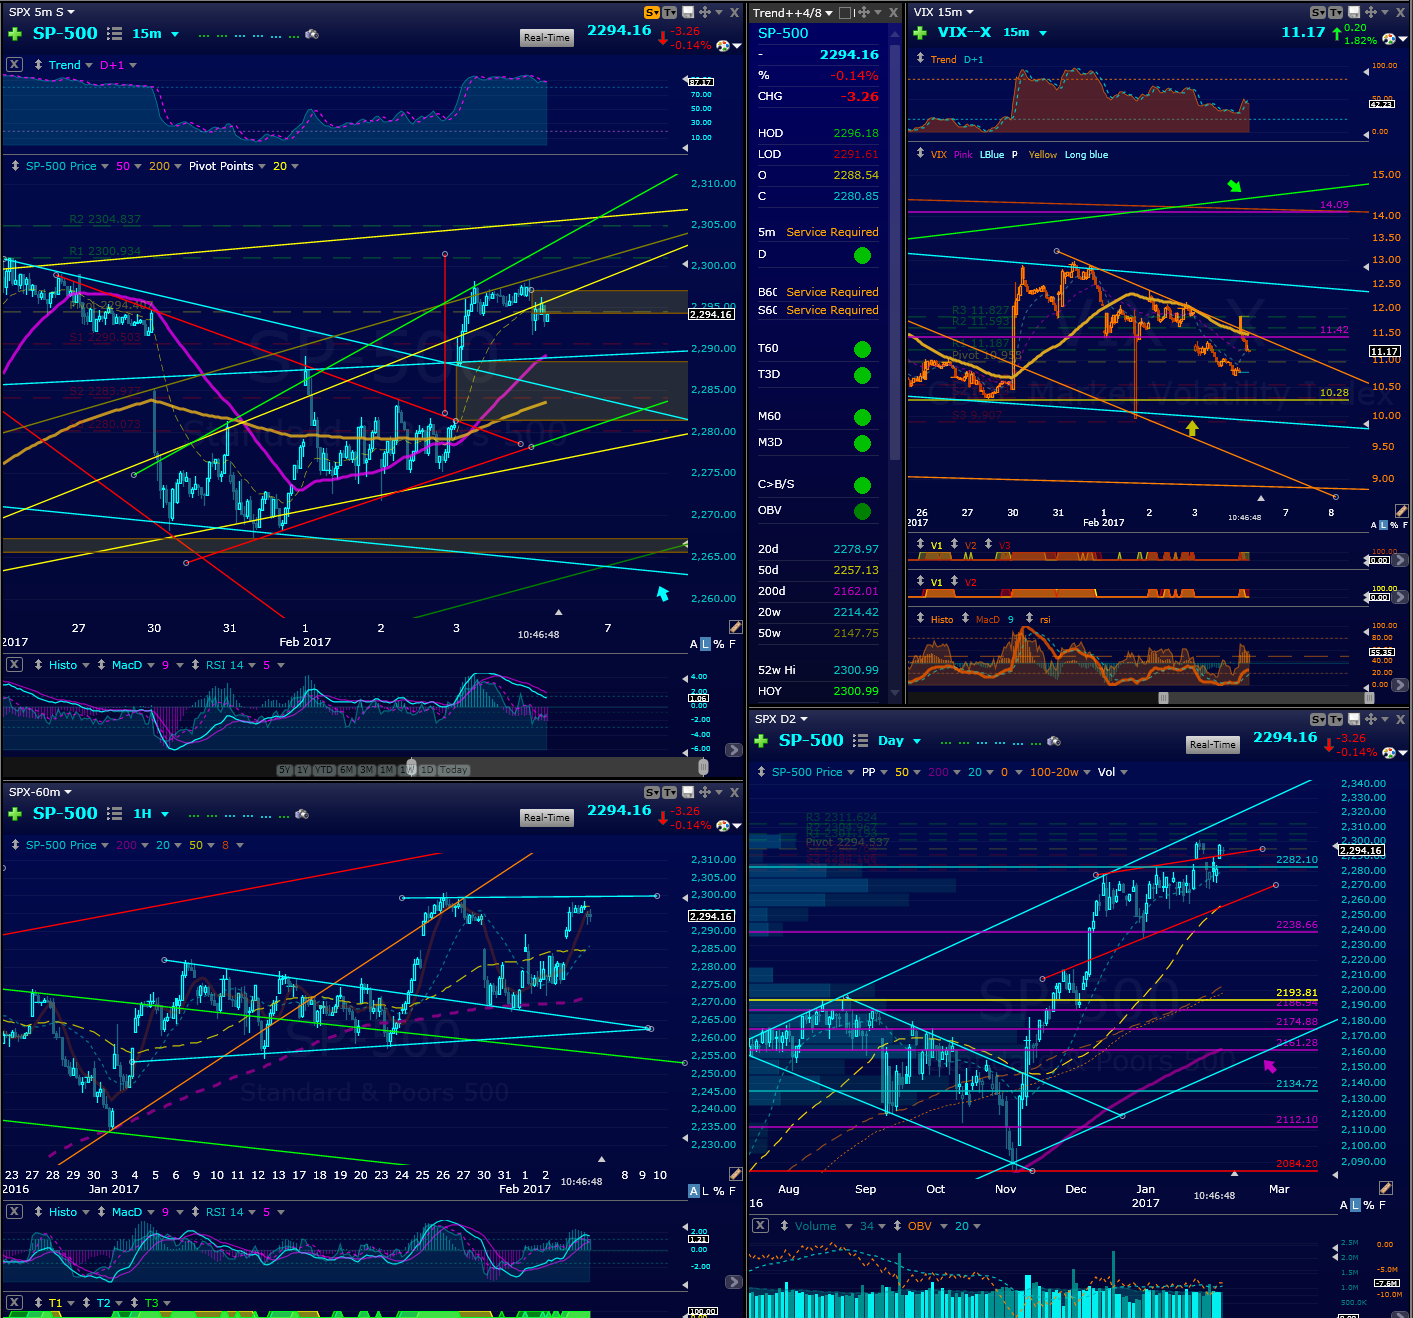1413x1318 pixels.
Task: Open color palette icon in VIX 15m panel
Action: pyautogui.click(x=1388, y=39)
